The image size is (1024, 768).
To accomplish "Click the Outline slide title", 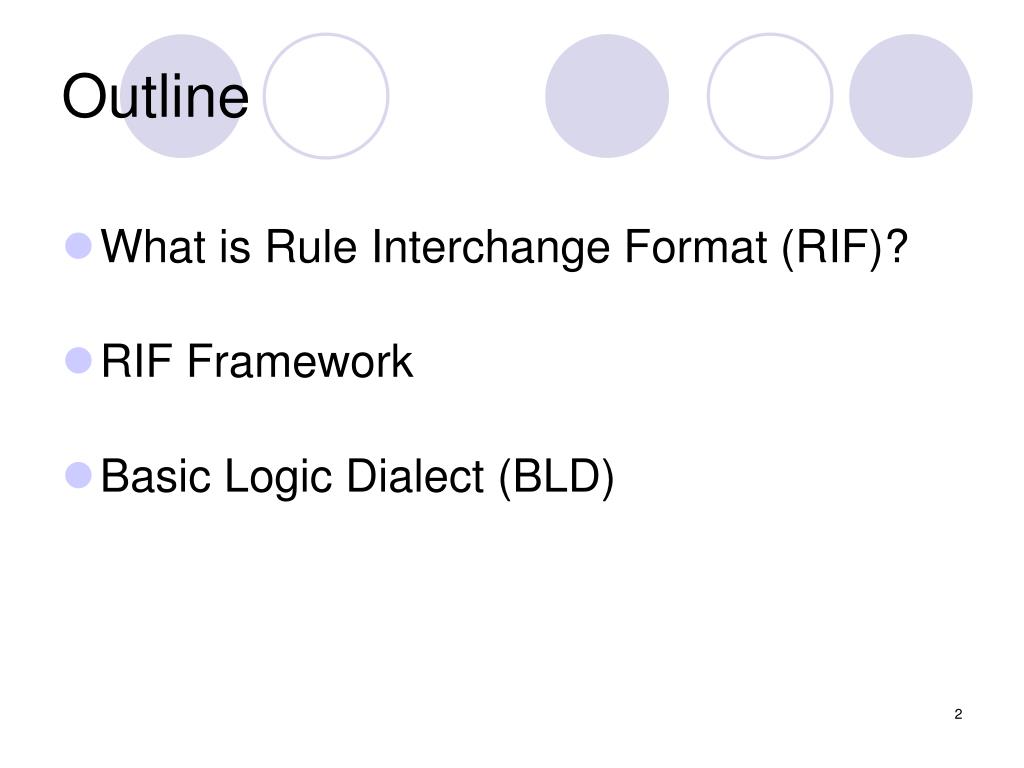I will click(x=155, y=97).
